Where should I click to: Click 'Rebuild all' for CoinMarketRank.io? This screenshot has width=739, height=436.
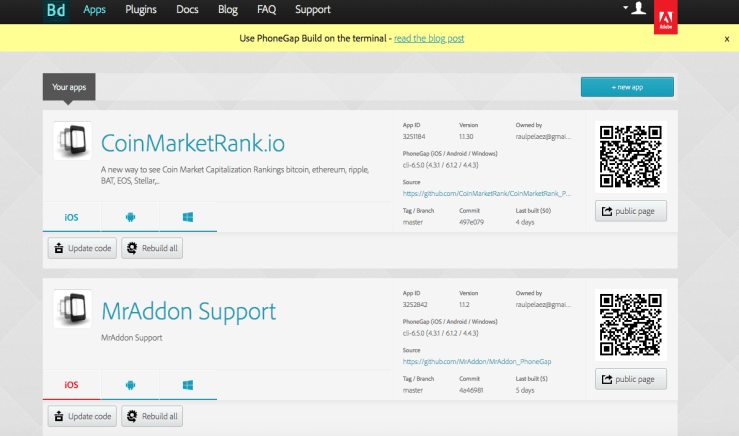click(153, 248)
